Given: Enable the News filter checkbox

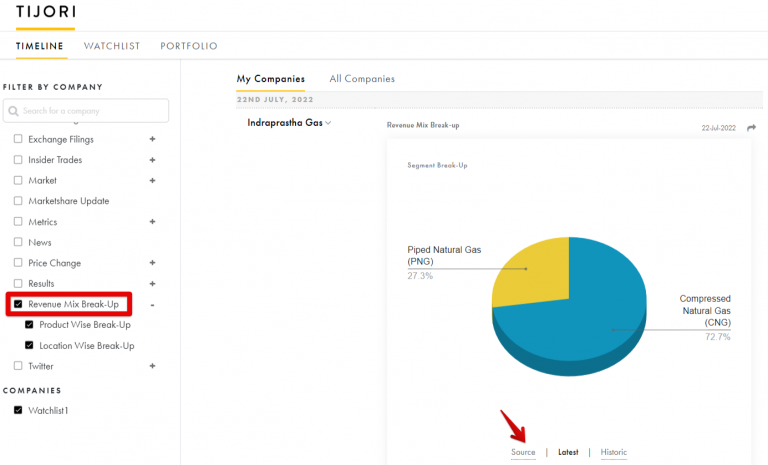Looking at the screenshot, I should 18,242.
